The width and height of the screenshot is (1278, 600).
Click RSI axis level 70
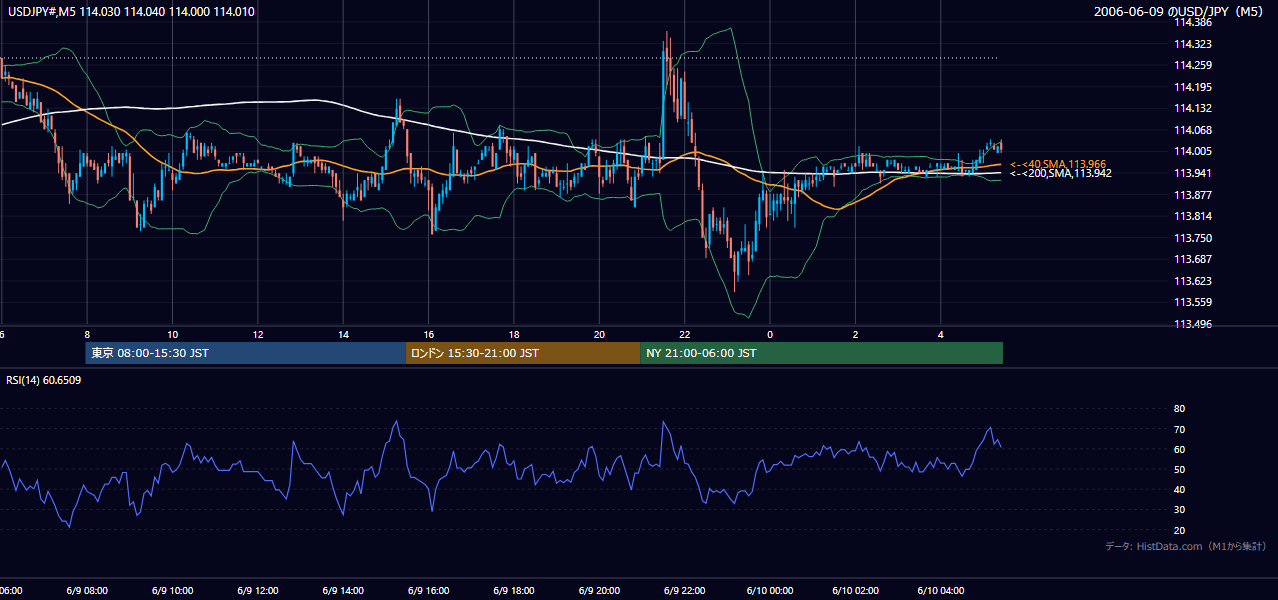tap(1179, 429)
